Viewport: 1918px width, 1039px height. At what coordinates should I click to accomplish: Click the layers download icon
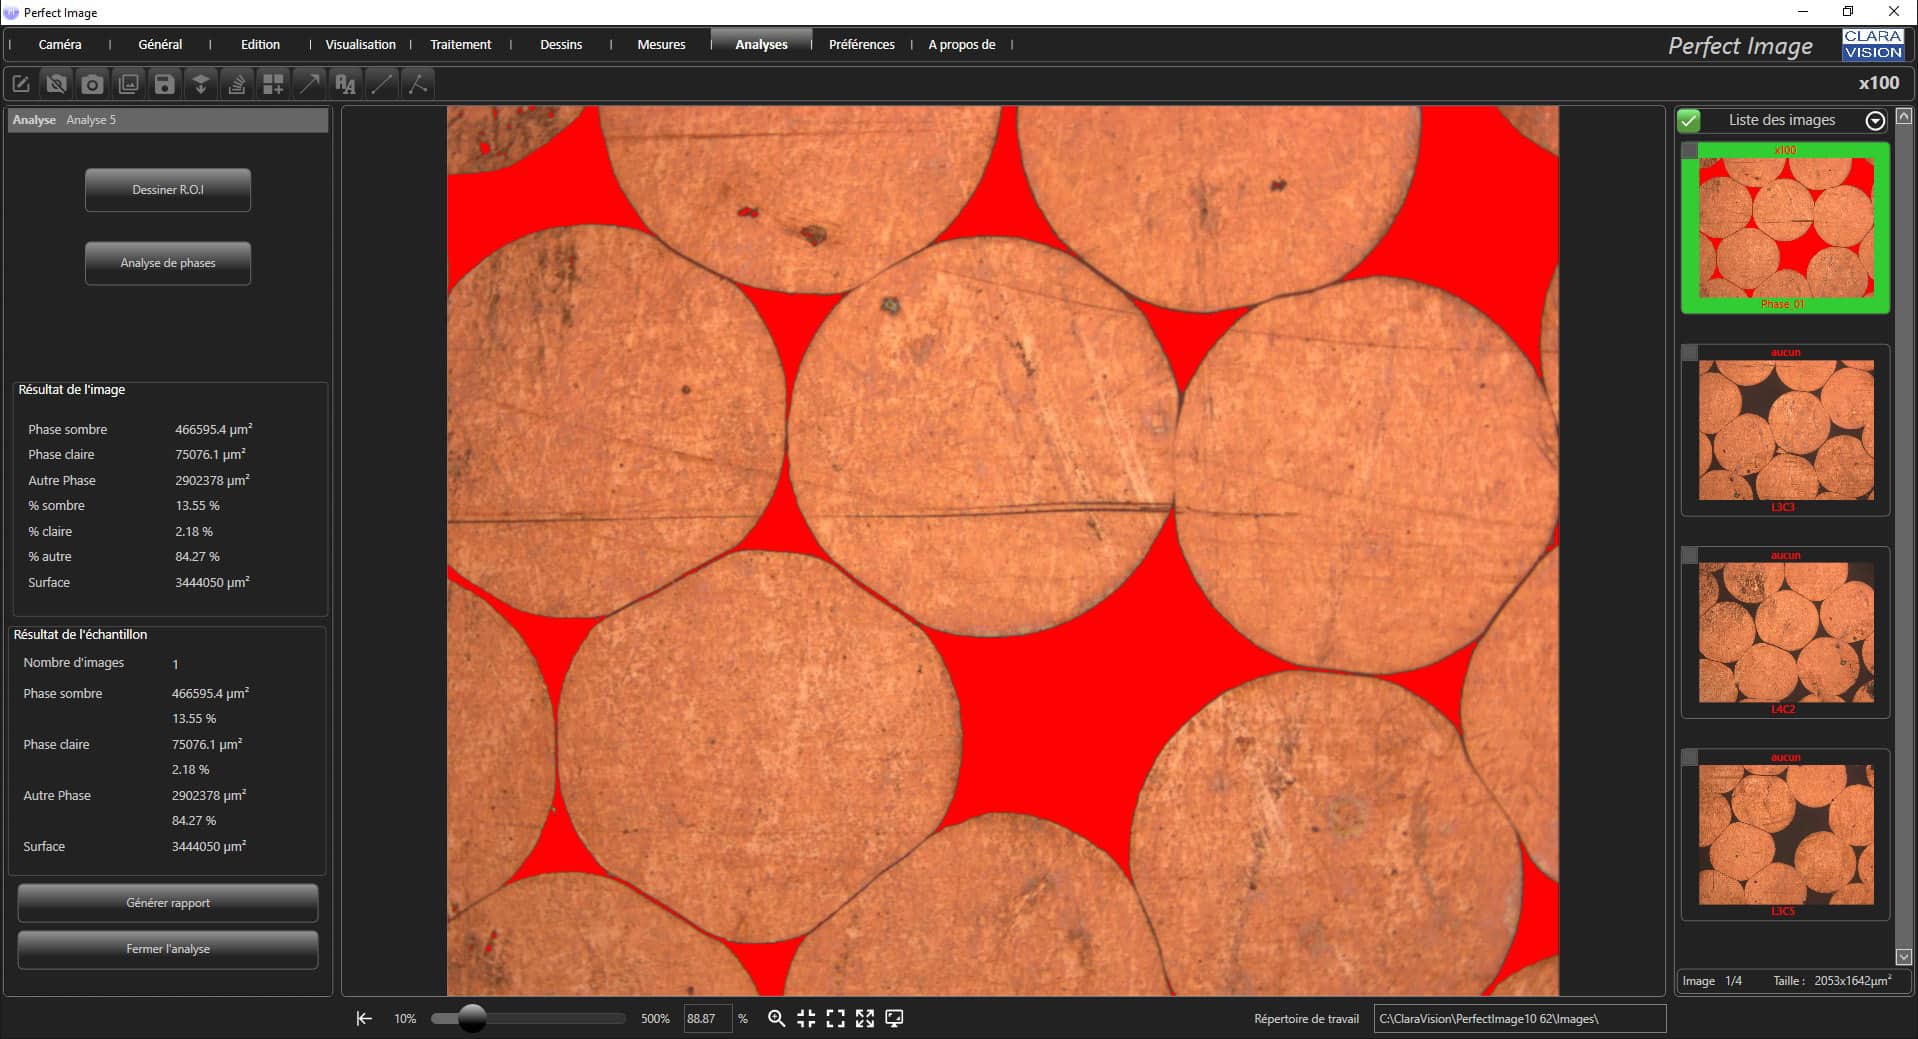(x=201, y=84)
